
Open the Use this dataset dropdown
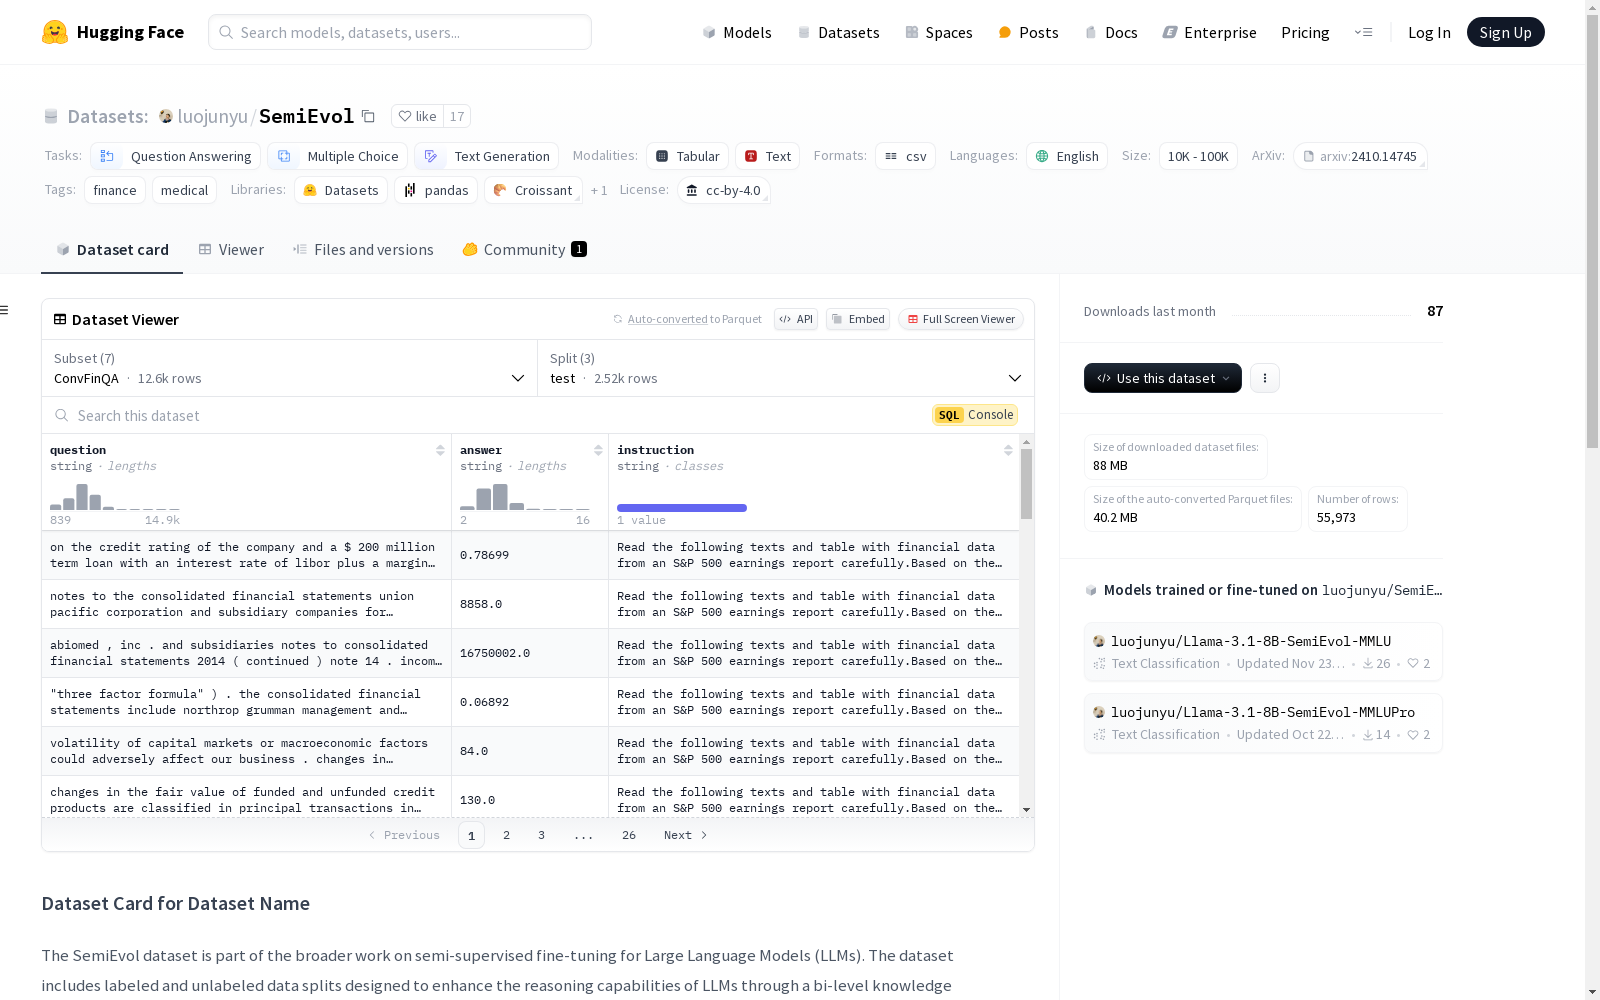[x=1163, y=378]
